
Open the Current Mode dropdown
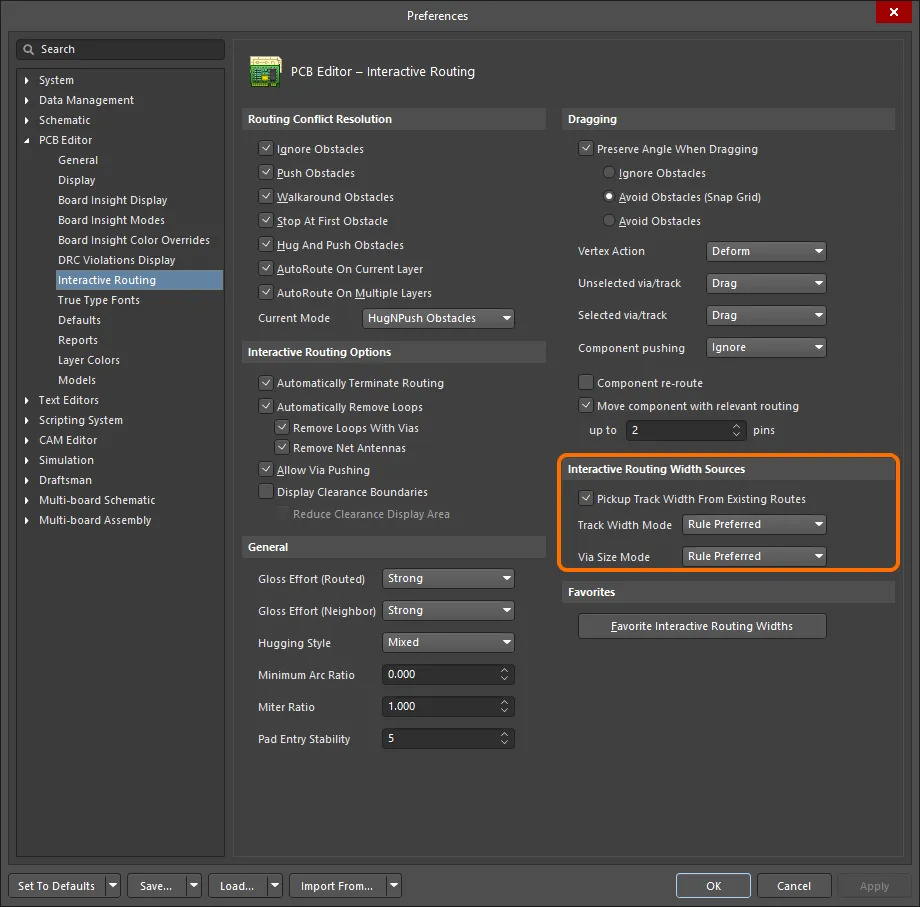point(438,318)
